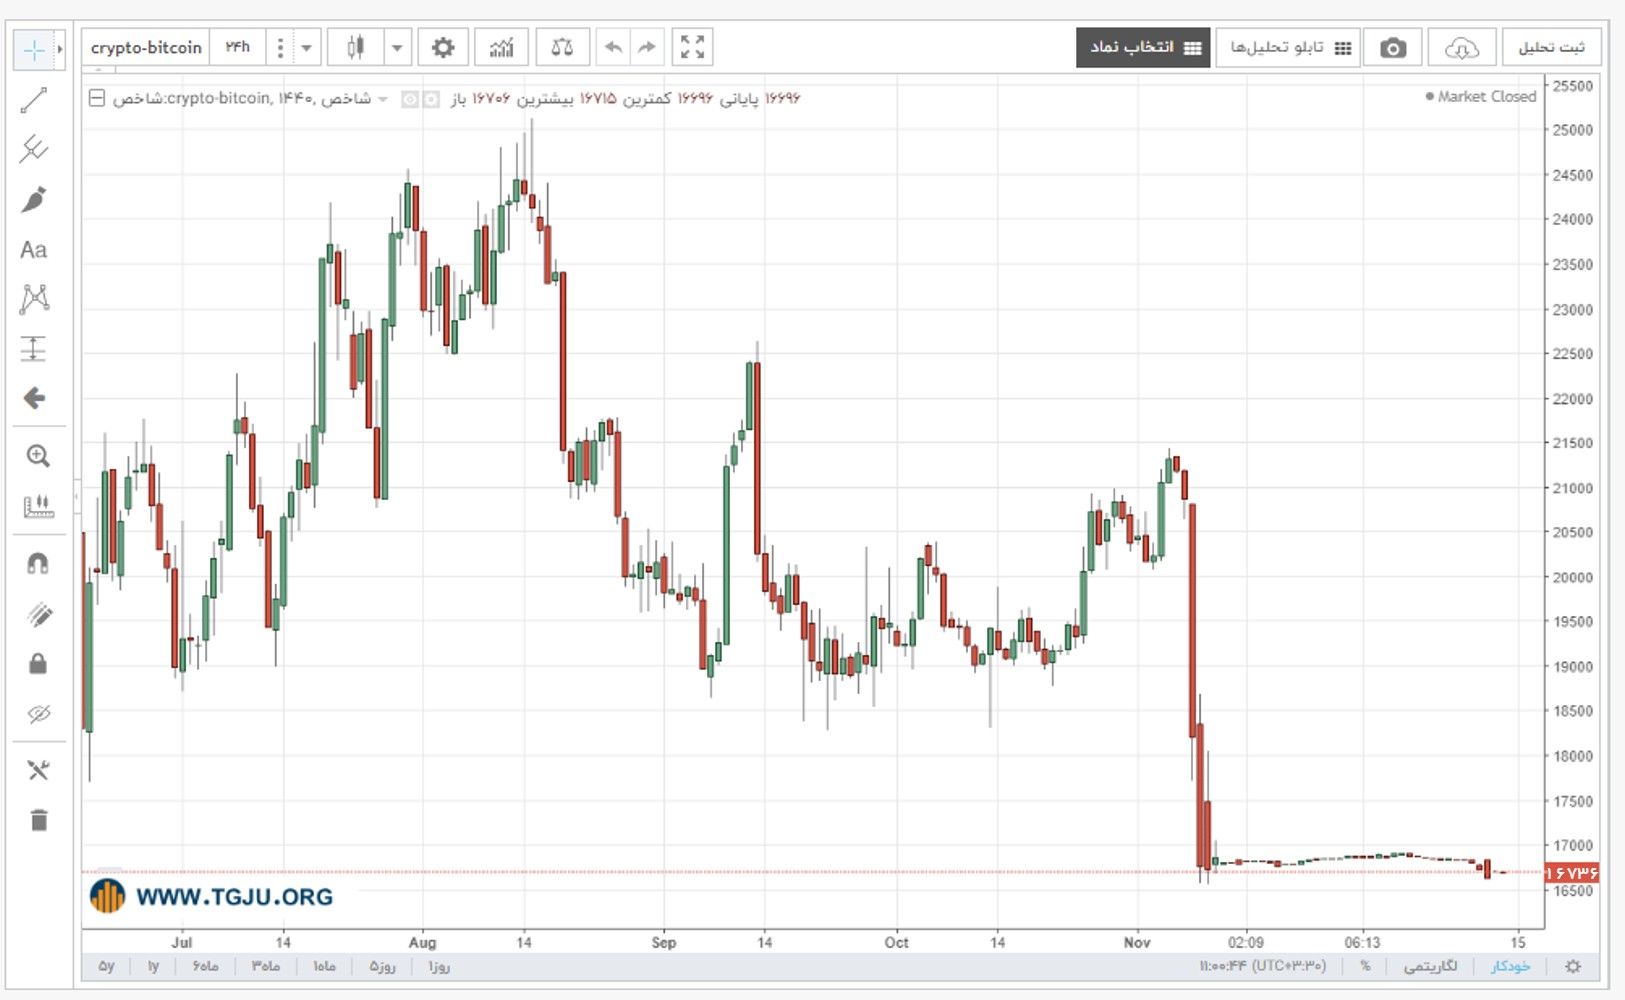Click the left-pointing back arrow icon tool
Image resolution: width=1625 pixels, height=1000 pixels.
(34, 398)
